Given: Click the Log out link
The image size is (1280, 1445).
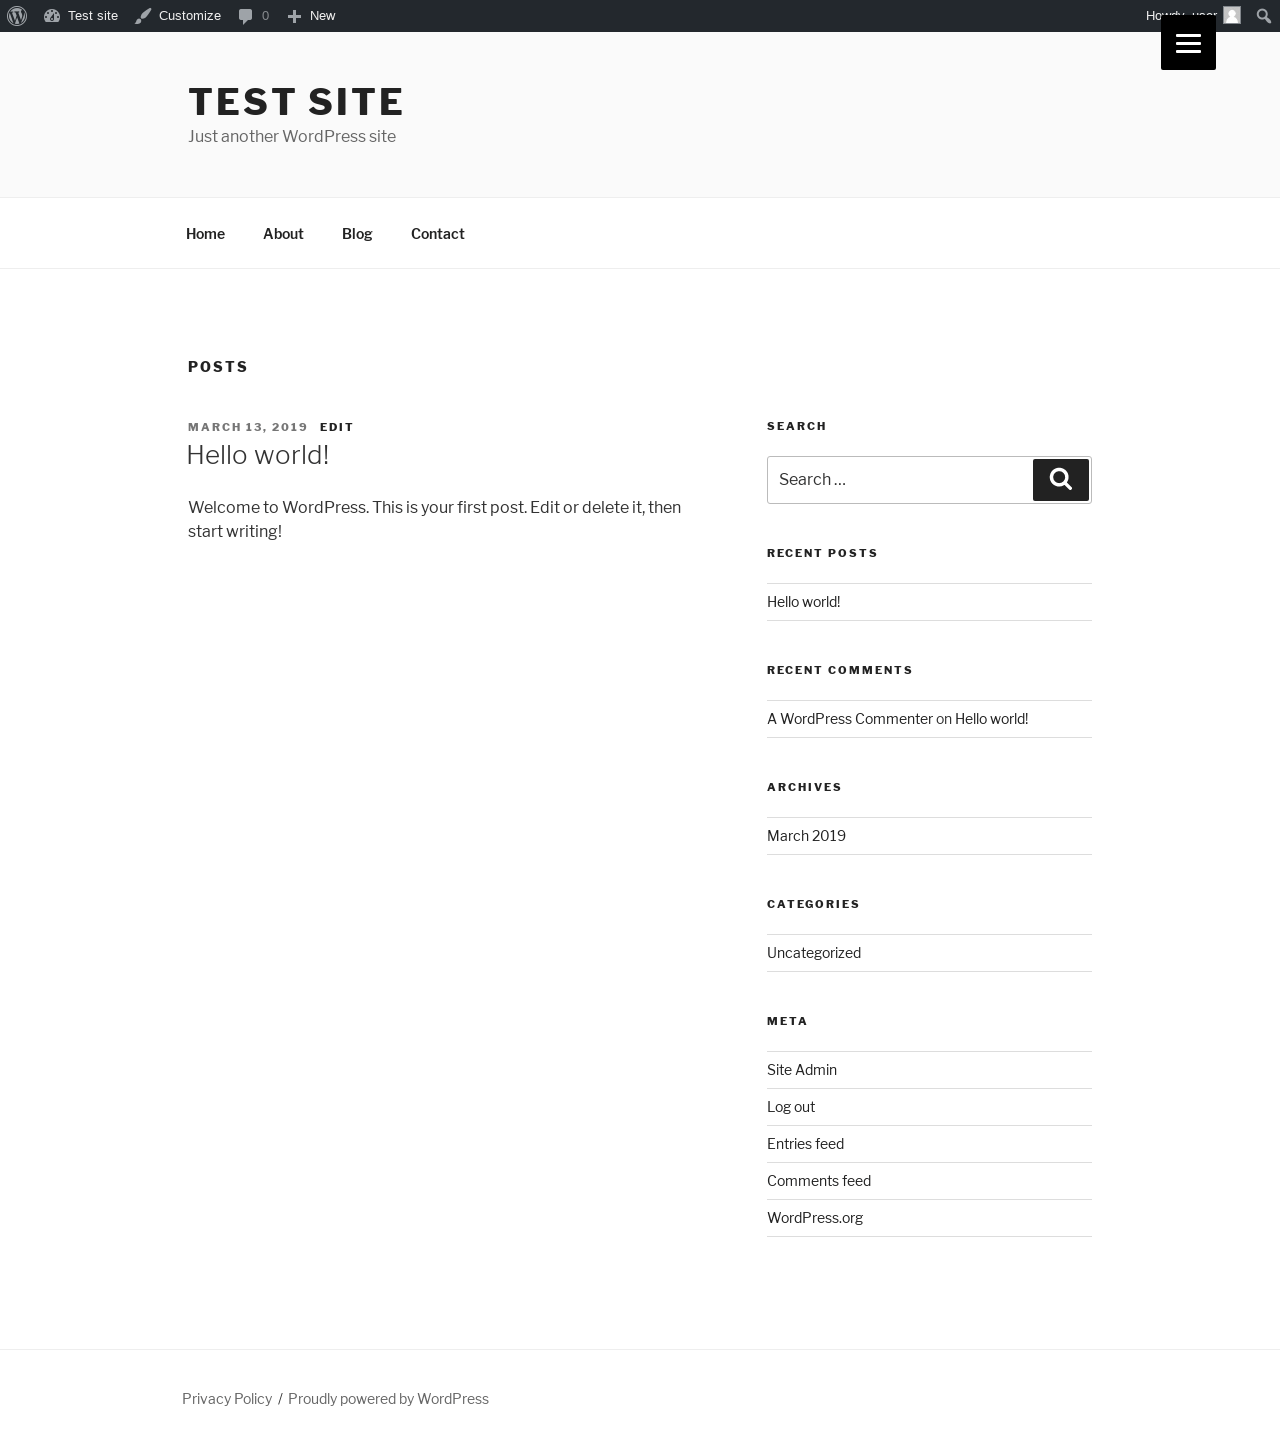Looking at the screenshot, I should (791, 1107).
